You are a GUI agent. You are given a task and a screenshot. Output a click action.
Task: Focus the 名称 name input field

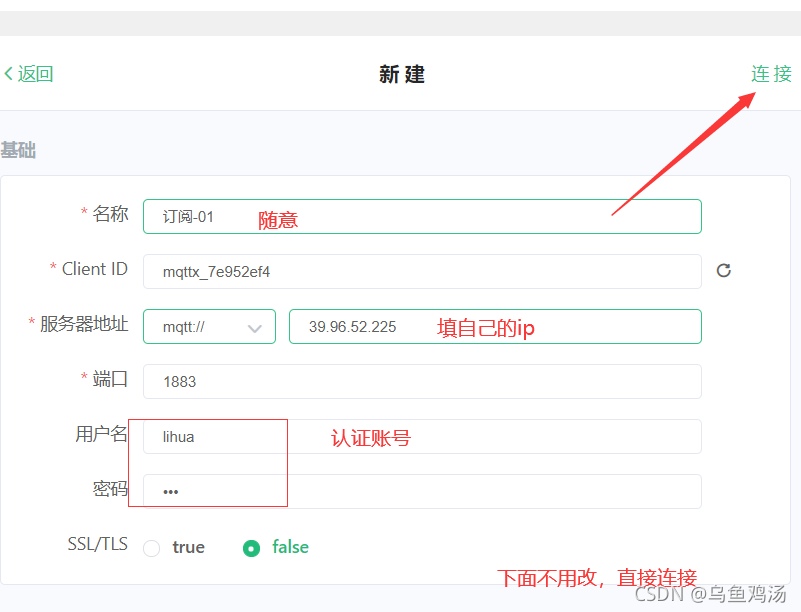[x=422, y=217]
